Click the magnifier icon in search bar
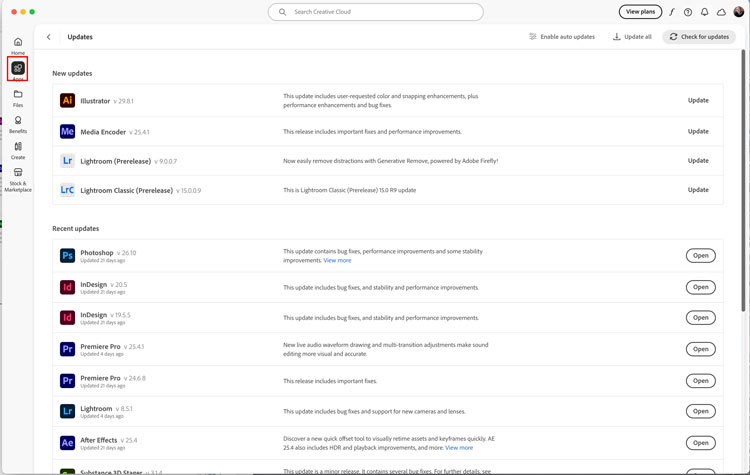750x475 pixels. tap(282, 12)
